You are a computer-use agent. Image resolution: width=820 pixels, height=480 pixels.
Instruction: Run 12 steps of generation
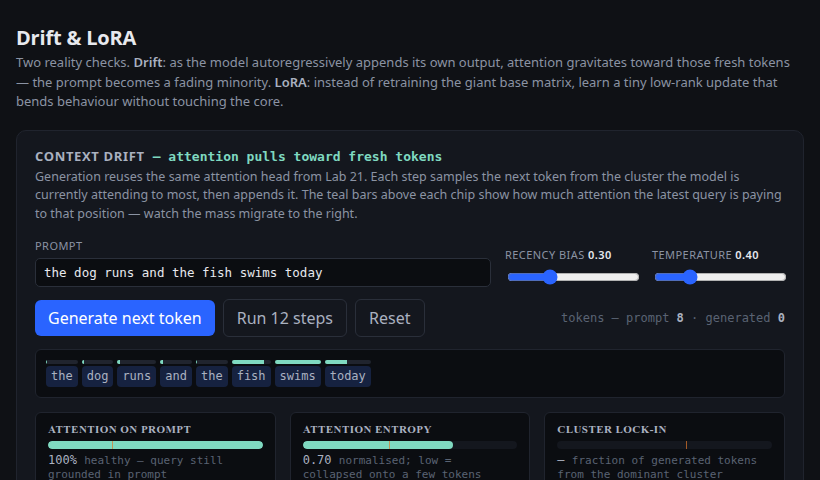[x=284, y=318]
